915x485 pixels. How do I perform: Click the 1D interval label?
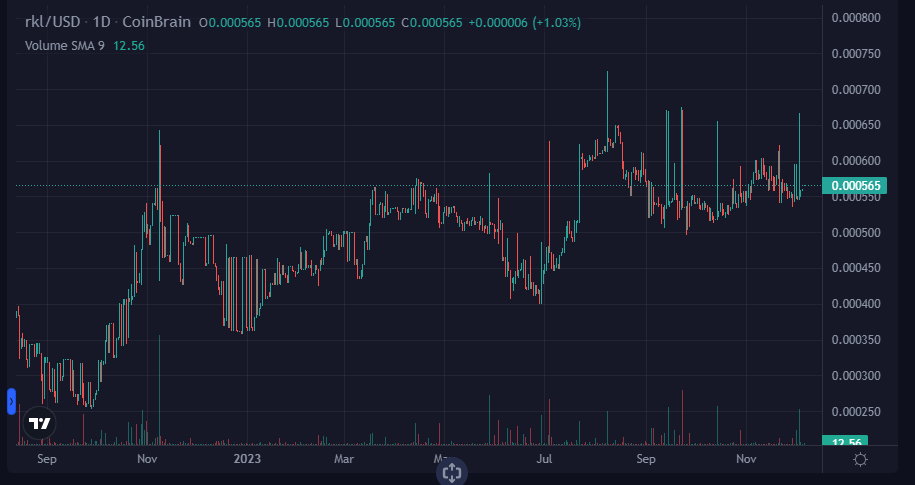pyautogui.click(x=102, y=23)
